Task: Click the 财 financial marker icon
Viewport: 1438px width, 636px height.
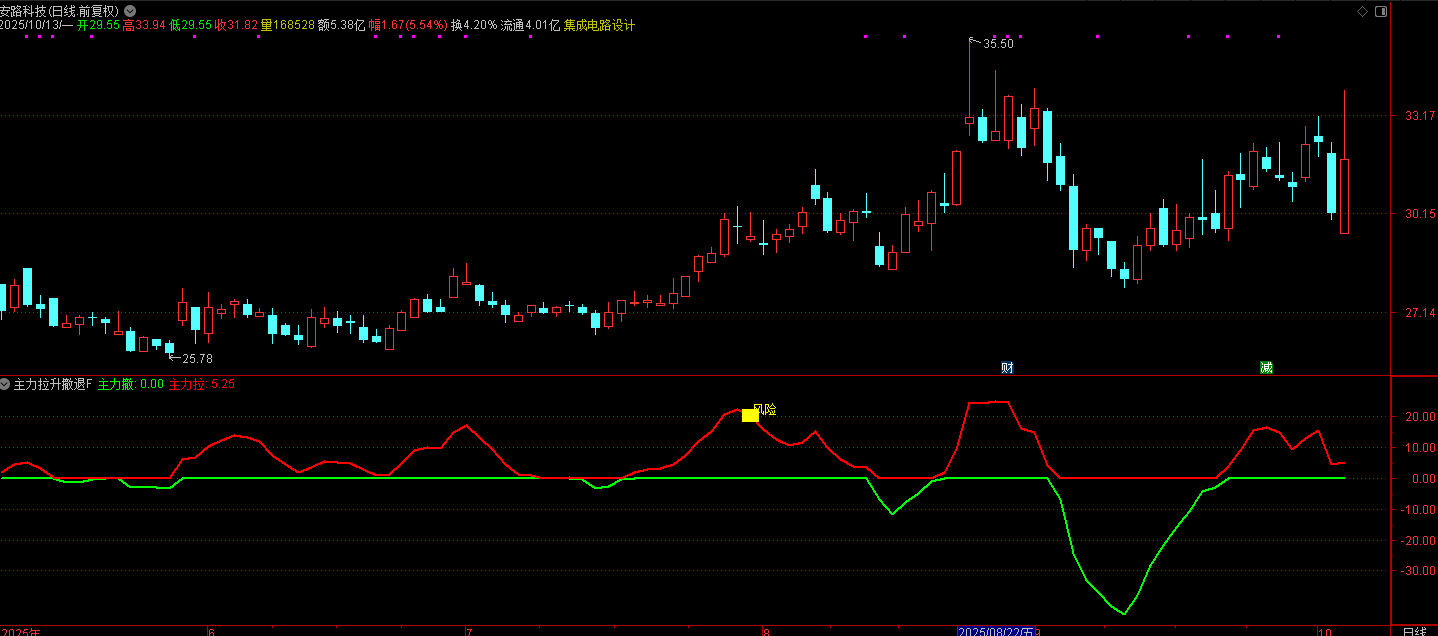Action: 1007,367
